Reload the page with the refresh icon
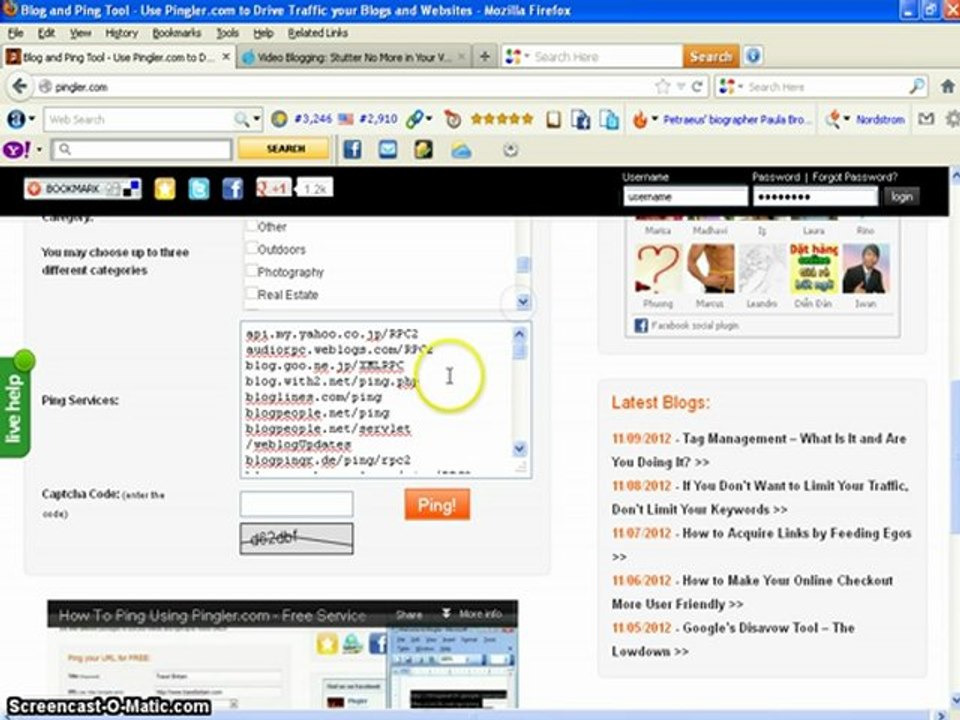The image size is (960, 720). click(x=697, y=87)
